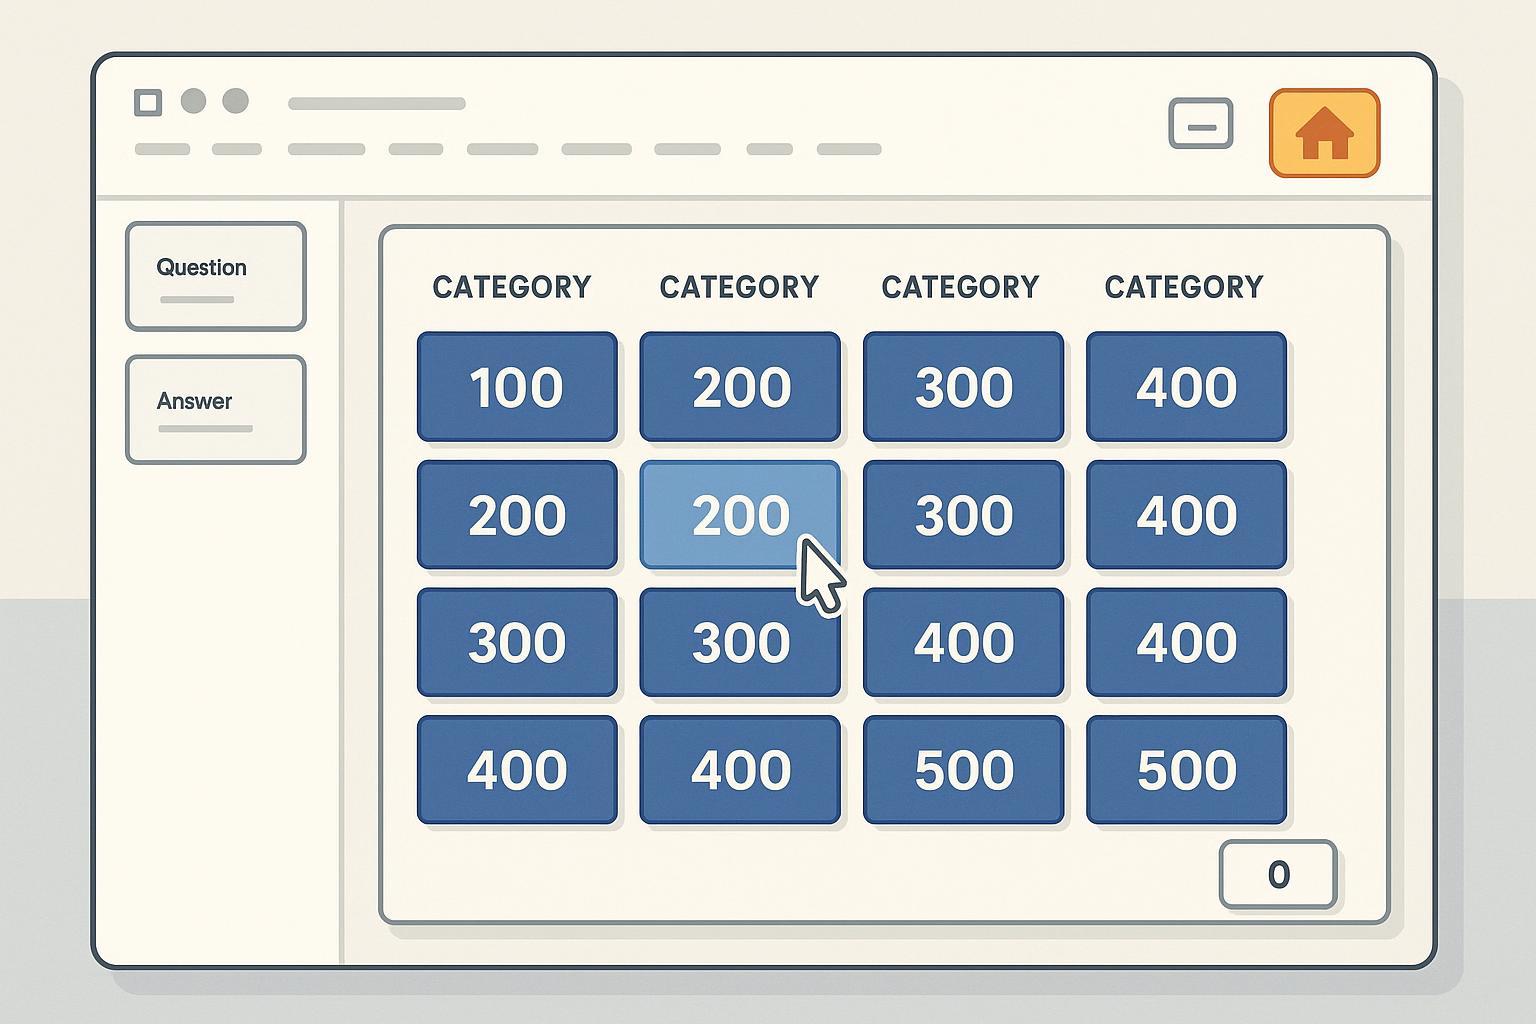Select the 100 point tile
1536x1024 pixels.
pyautogui.click(x=516, y=387)
